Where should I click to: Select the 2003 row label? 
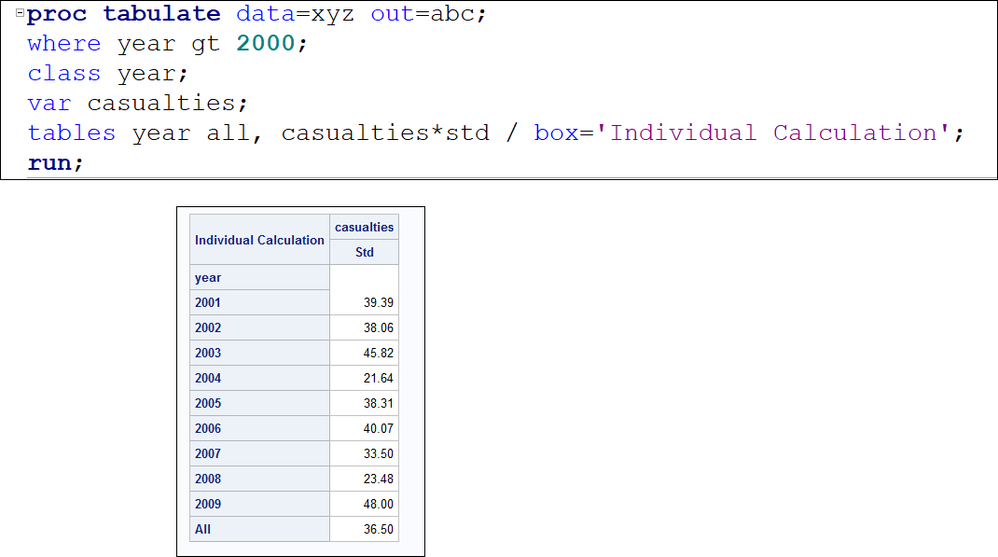(260, 353)
